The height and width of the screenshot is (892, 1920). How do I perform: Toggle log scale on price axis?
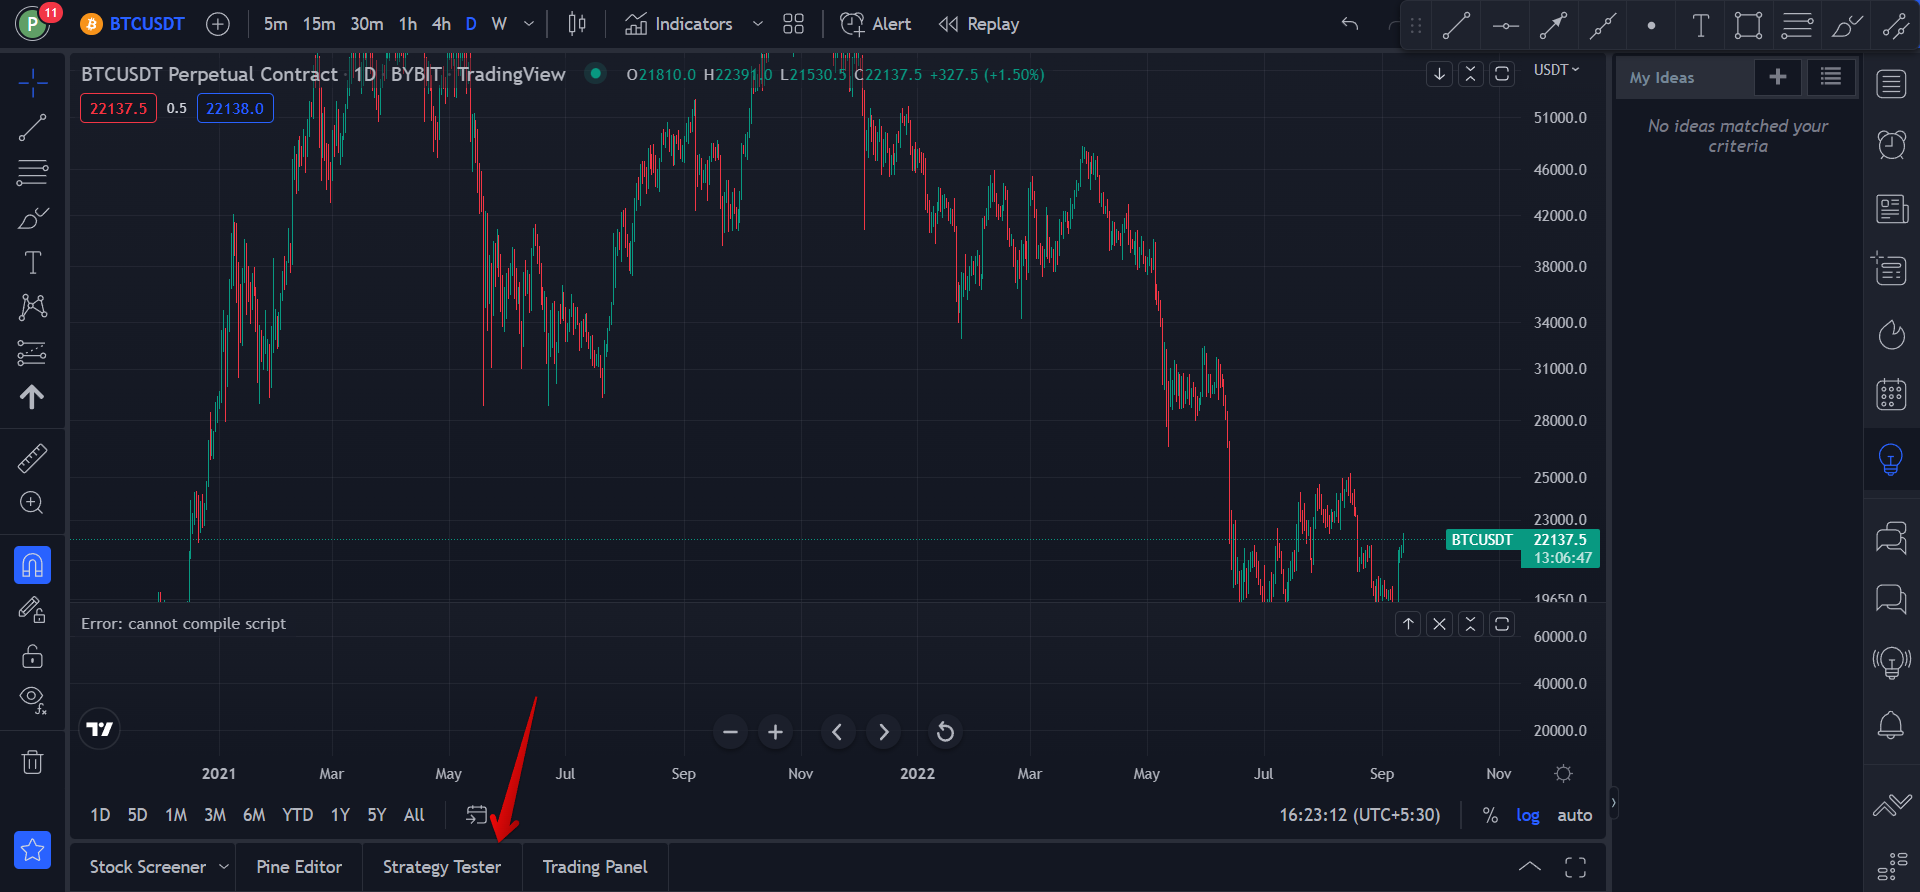pos(1527,815)
